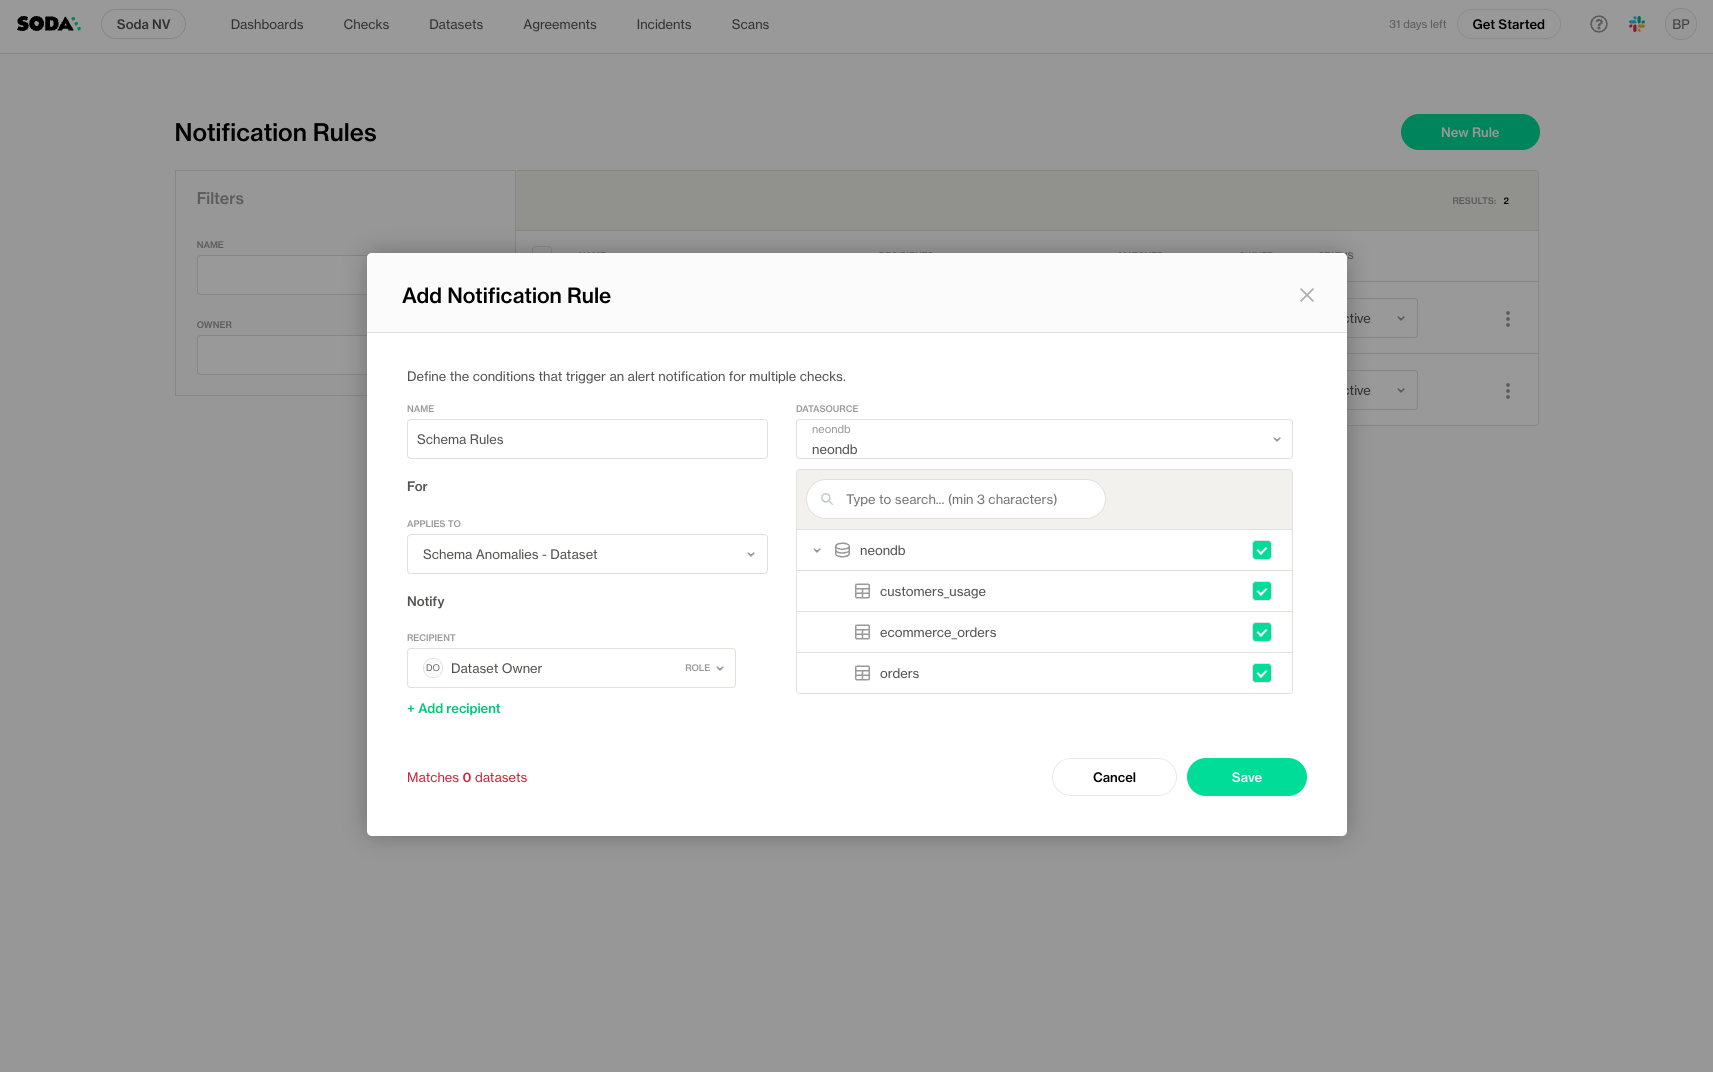Go to the Incidents page

[x=663, y=24]
